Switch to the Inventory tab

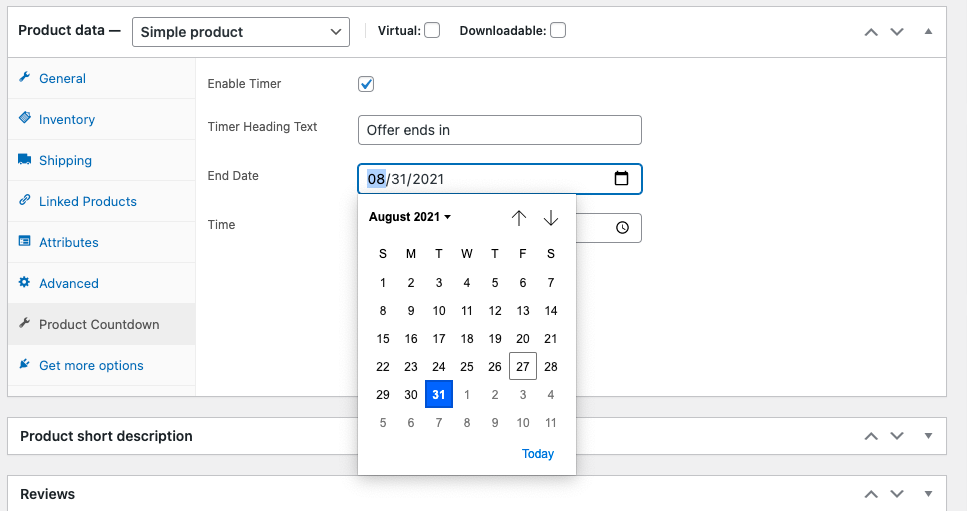(67, 120)
